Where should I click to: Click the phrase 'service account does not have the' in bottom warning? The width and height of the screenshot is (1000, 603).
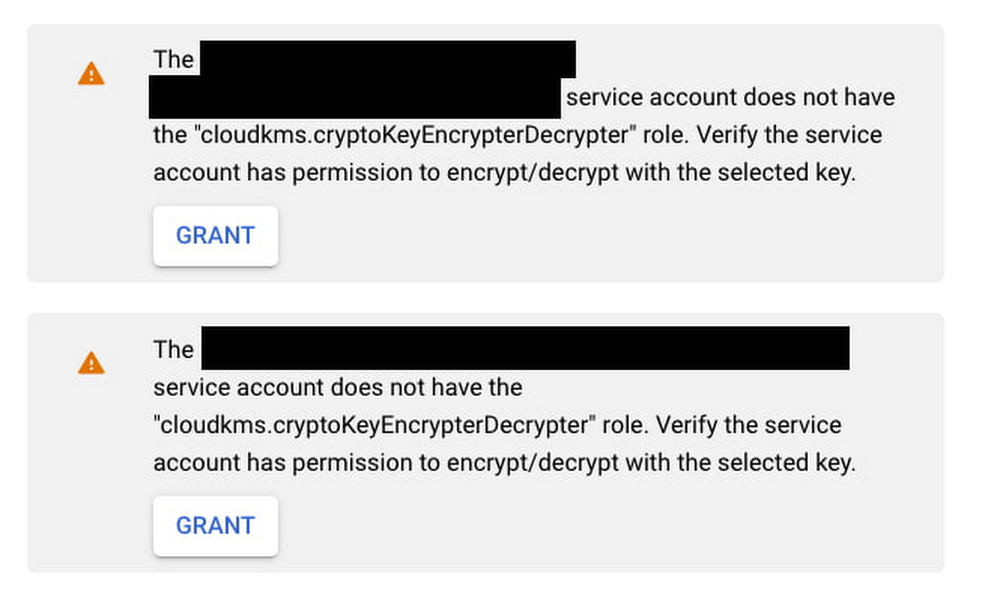(336, 387)
